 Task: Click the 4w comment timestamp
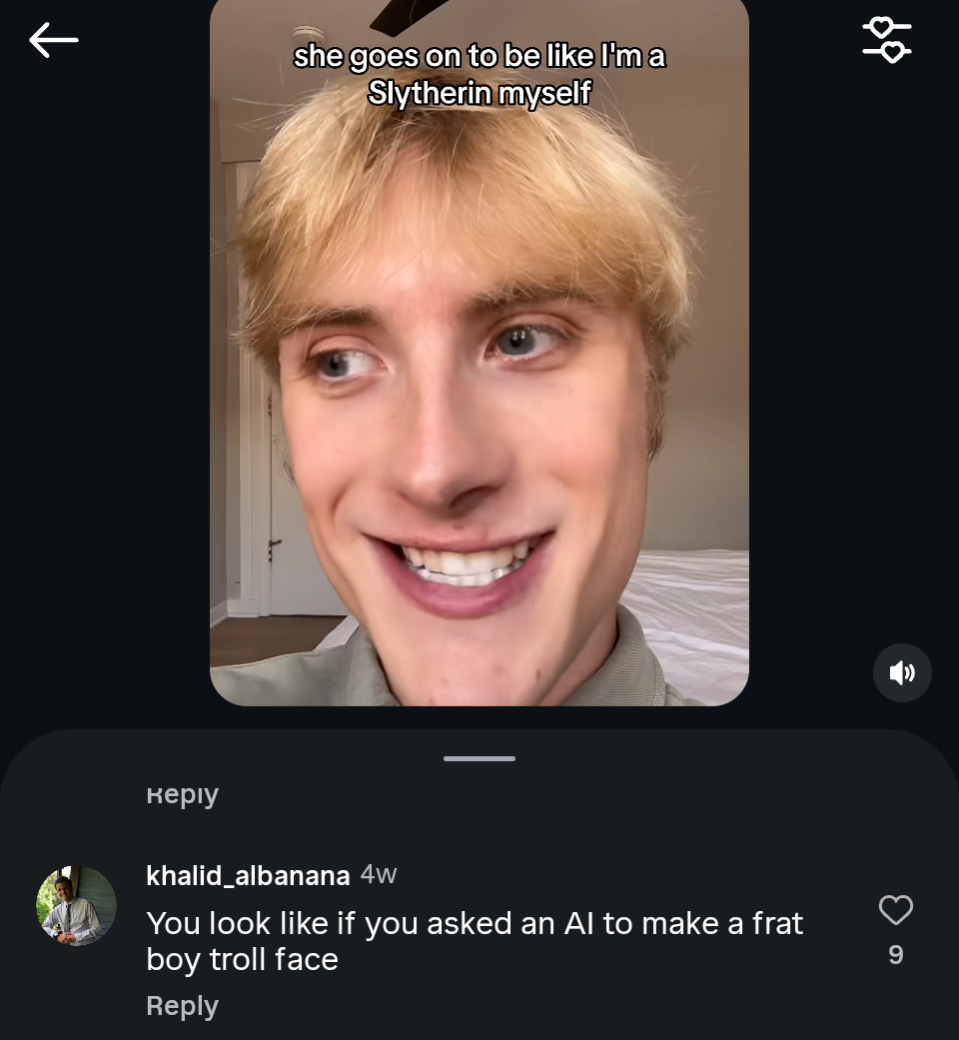pos(379,875)
